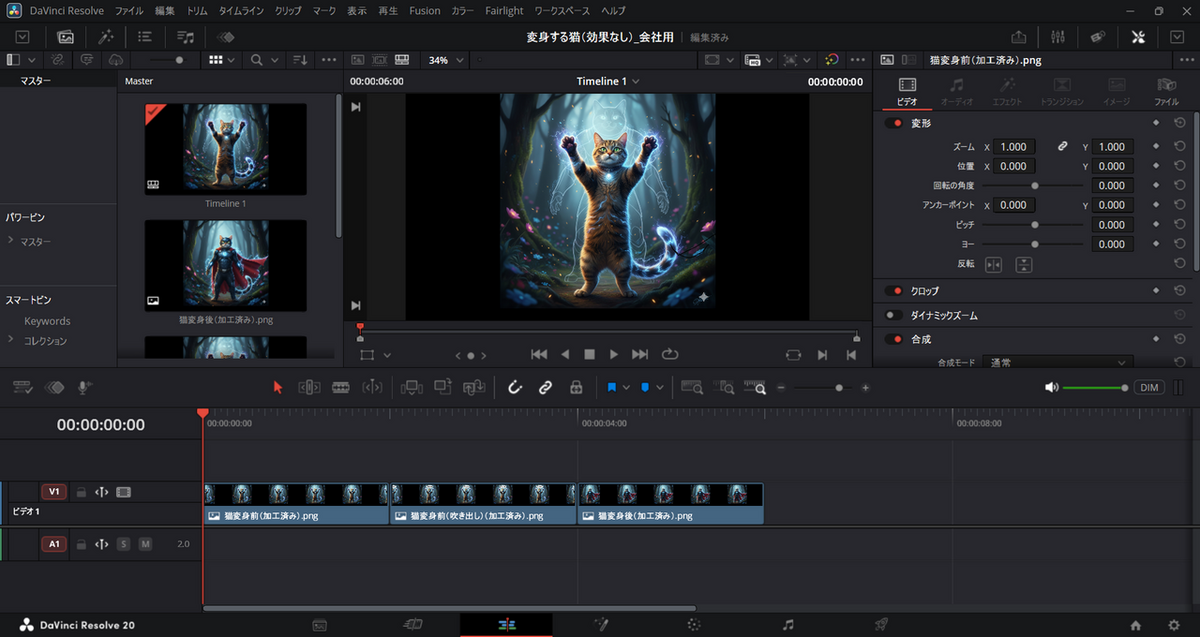This screenshot has height=637, width=1200.
Task: Expand the マスター bin under パワービン
Action: [10, 241]
